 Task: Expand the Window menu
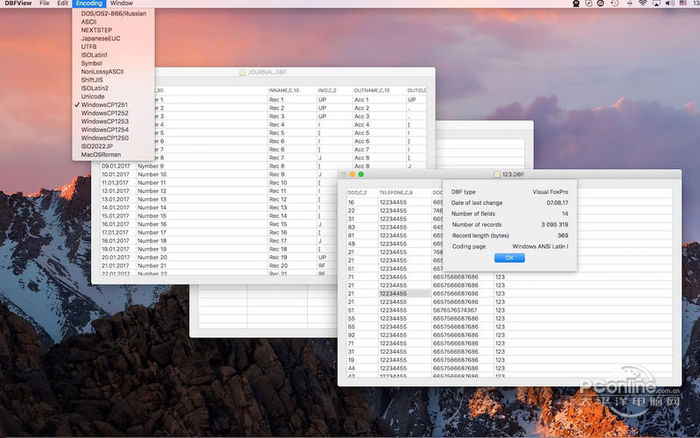tap(121, 4)
